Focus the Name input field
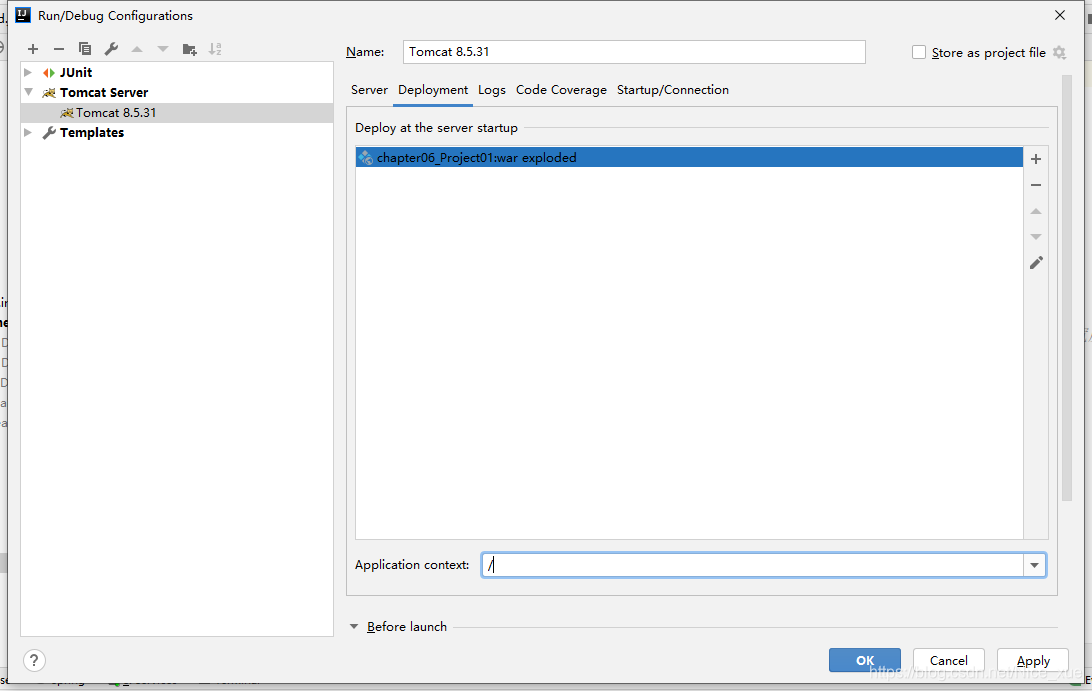The image size is (1092, 691). pyautogui.click(x=634, y=52)
